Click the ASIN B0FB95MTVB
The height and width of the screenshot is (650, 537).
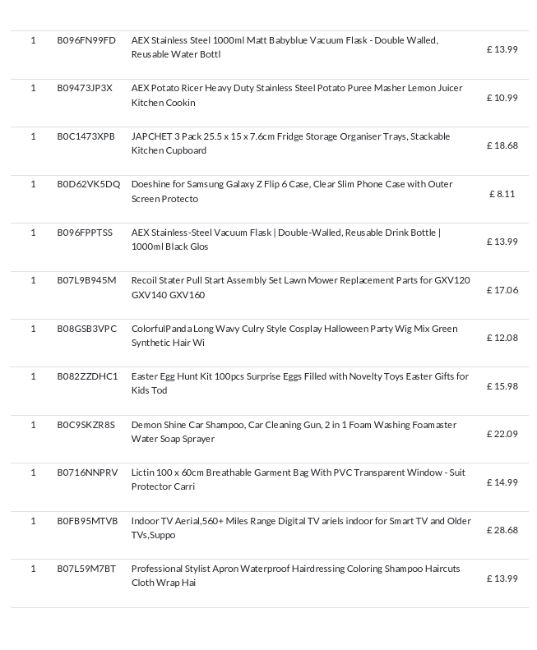87,521
